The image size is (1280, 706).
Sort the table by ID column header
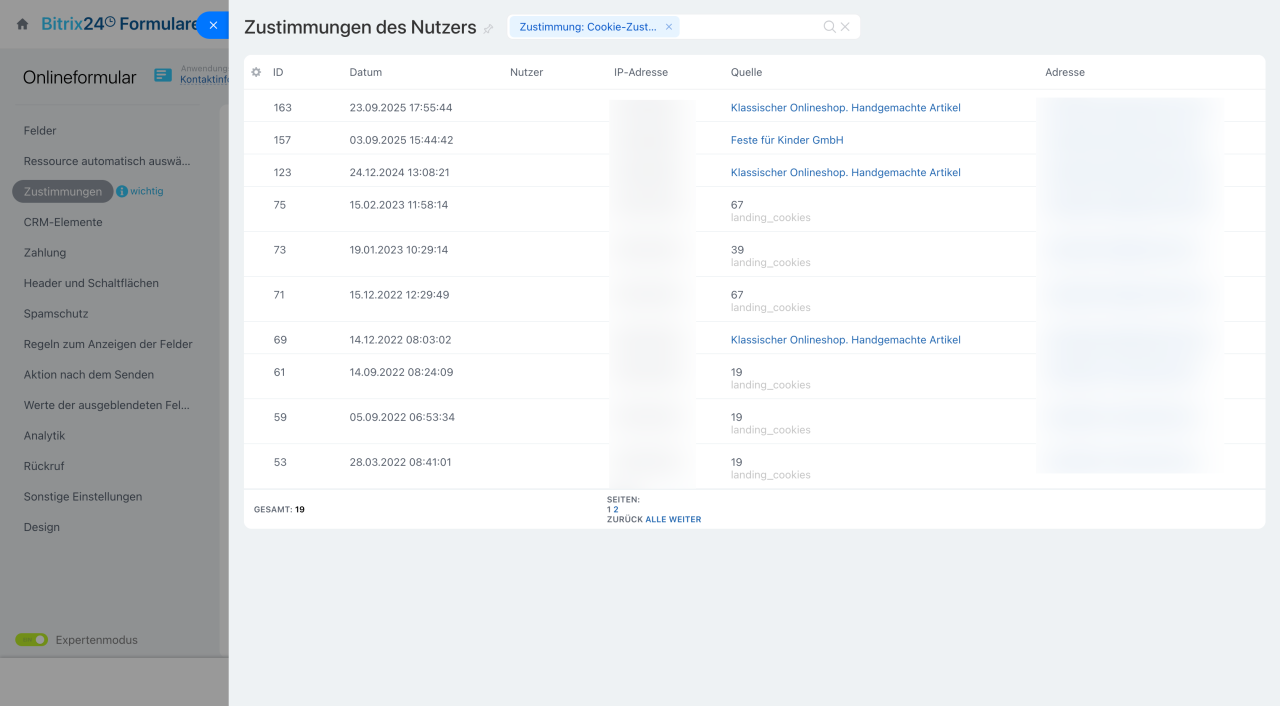278,72
